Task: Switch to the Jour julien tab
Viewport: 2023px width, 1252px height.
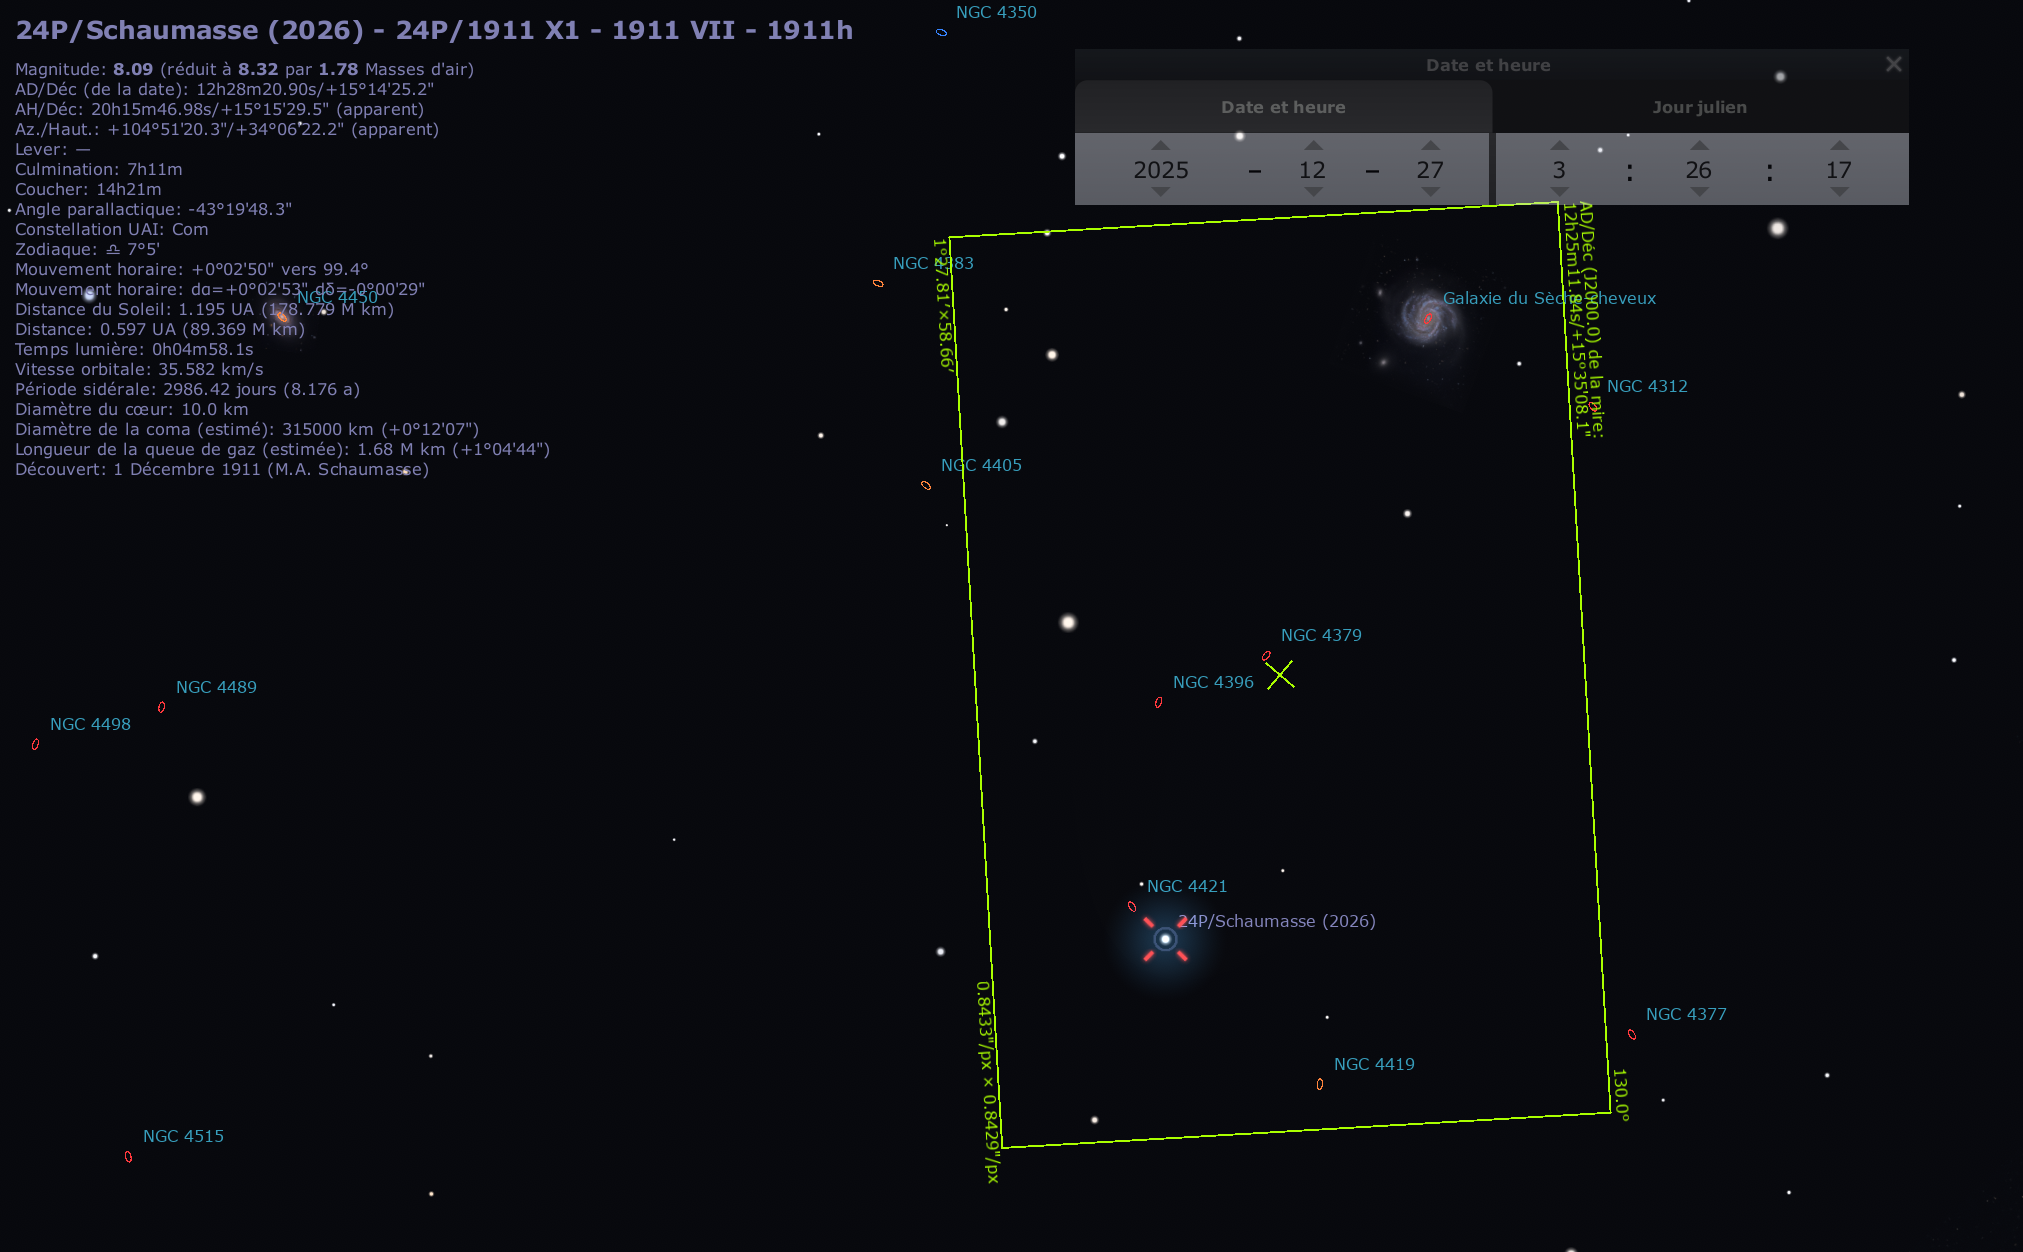Action: 1699,107
